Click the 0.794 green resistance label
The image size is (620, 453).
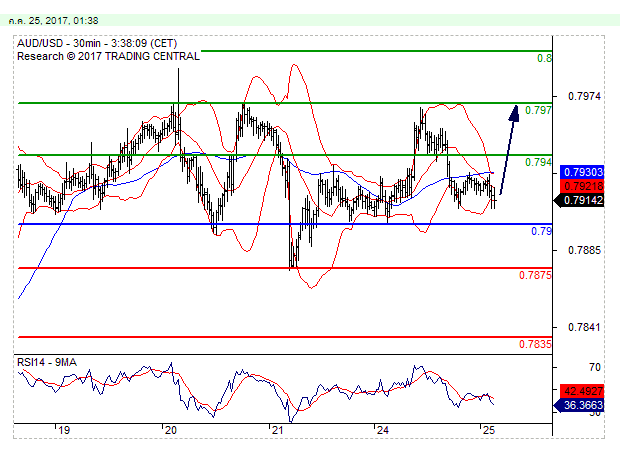click(x=538, y=162)
